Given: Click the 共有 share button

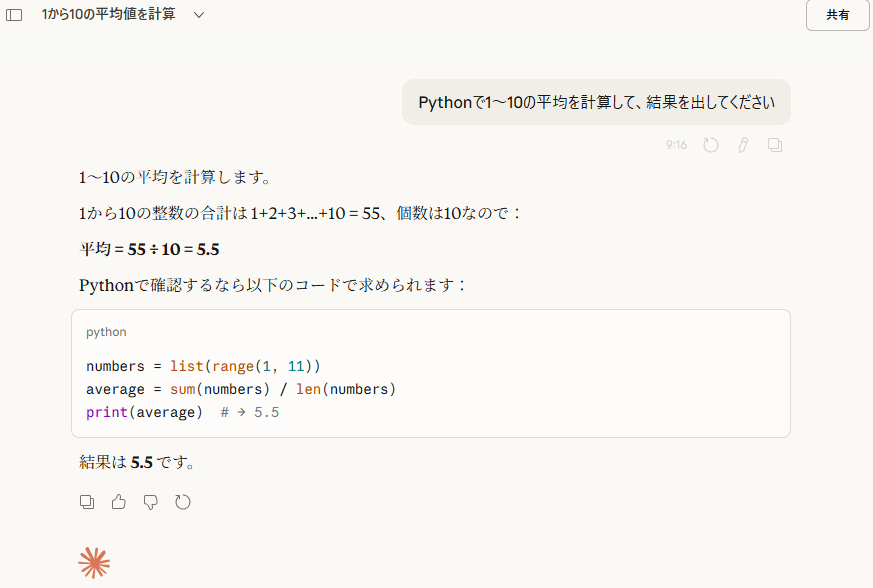Looking at the screenshot, I should coord(837,15).
